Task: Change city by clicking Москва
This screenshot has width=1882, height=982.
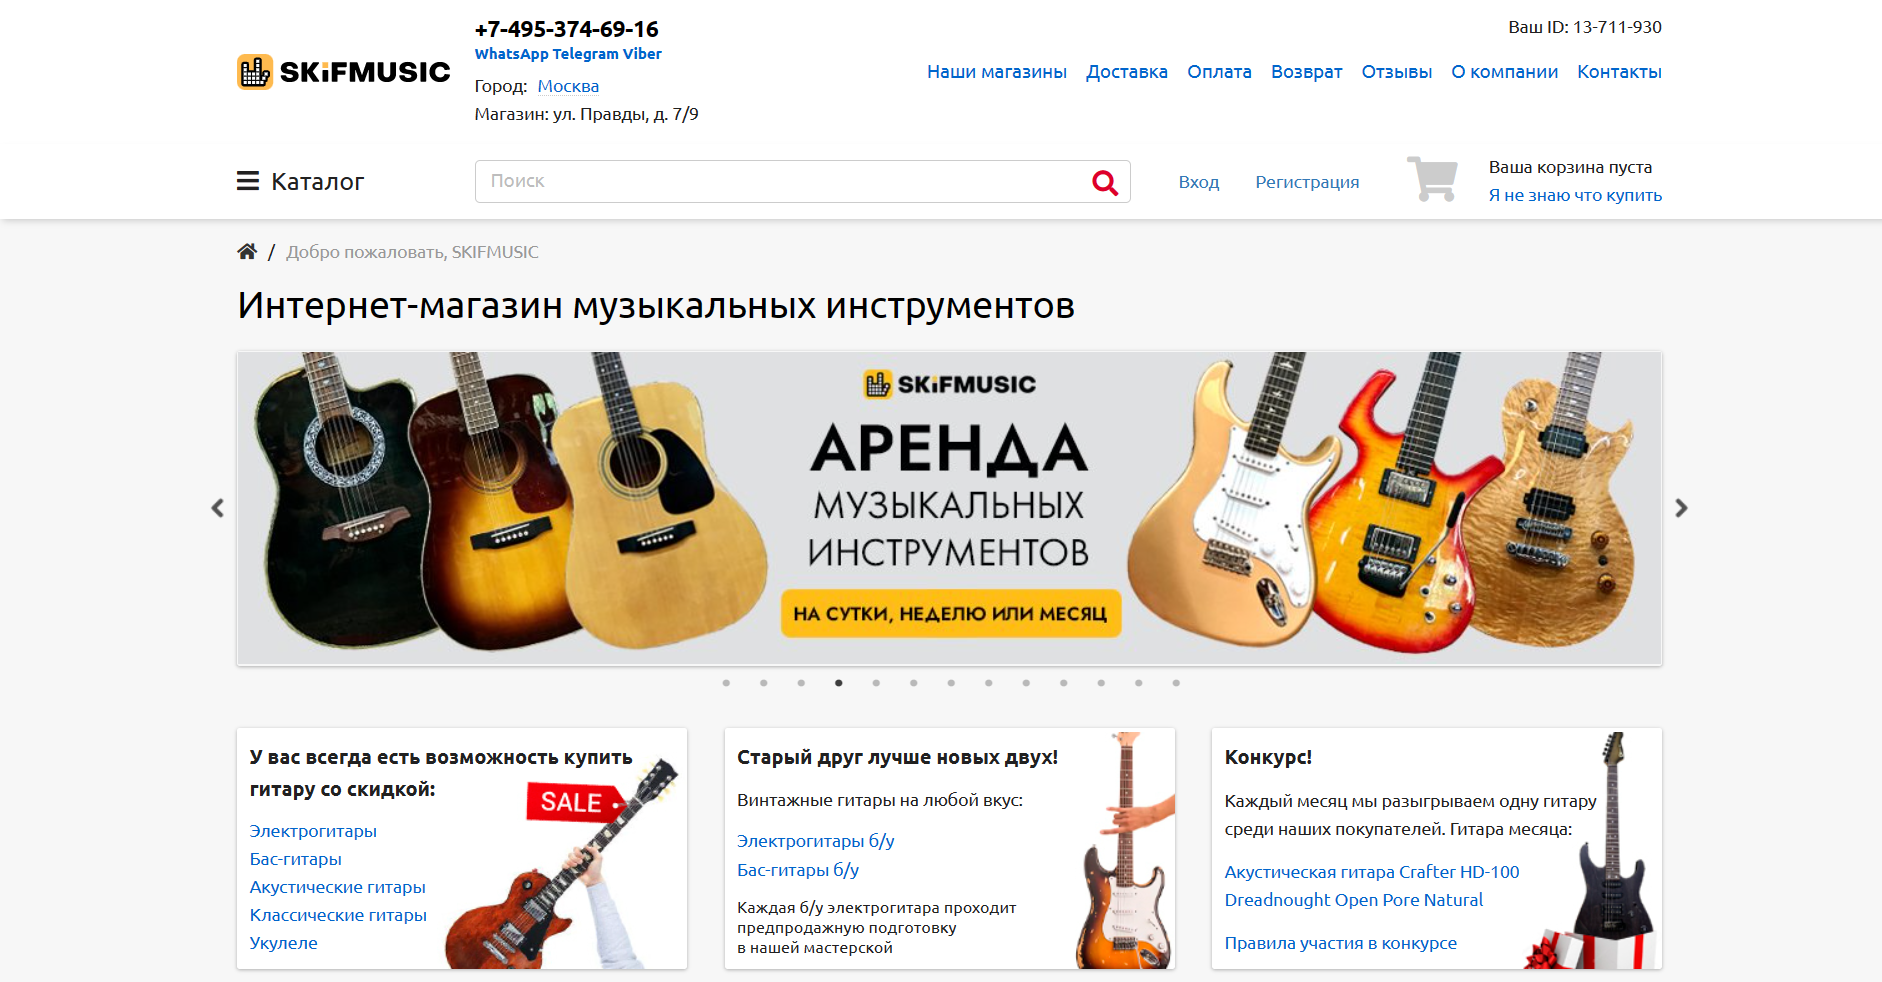Action: point(568,86)
